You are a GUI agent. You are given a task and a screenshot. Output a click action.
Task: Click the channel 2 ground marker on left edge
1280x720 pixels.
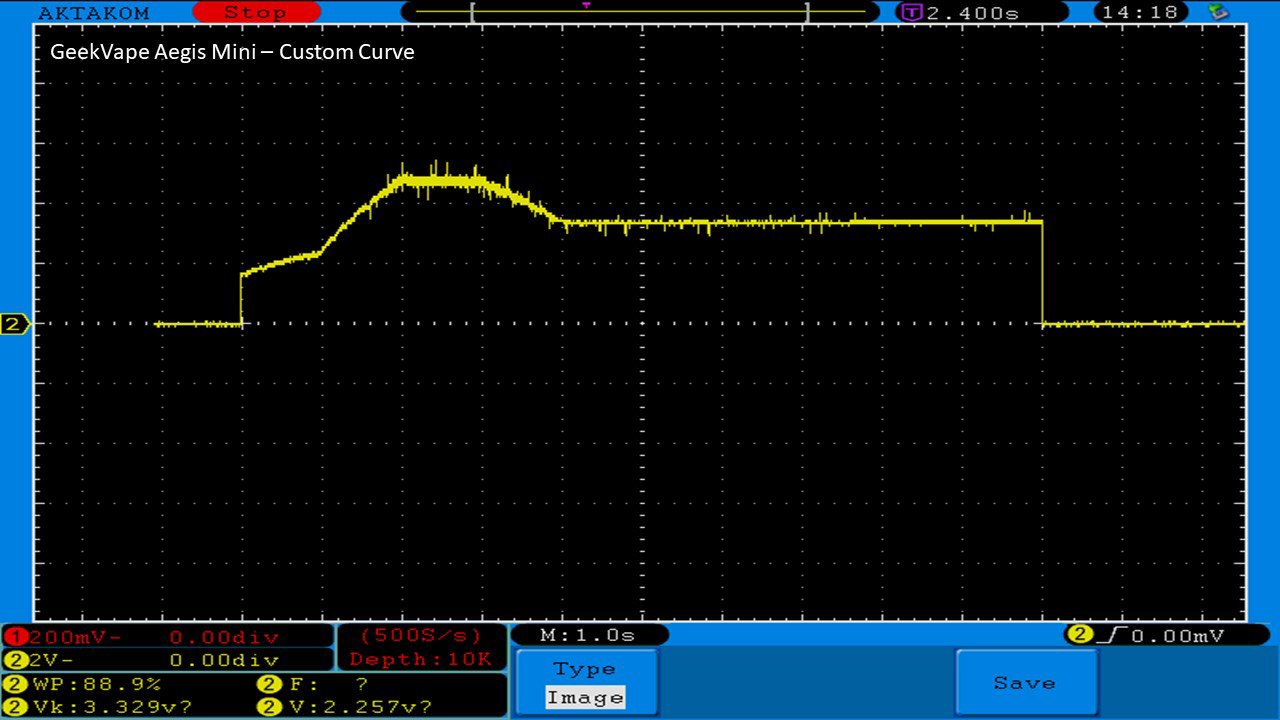point(15,324)
